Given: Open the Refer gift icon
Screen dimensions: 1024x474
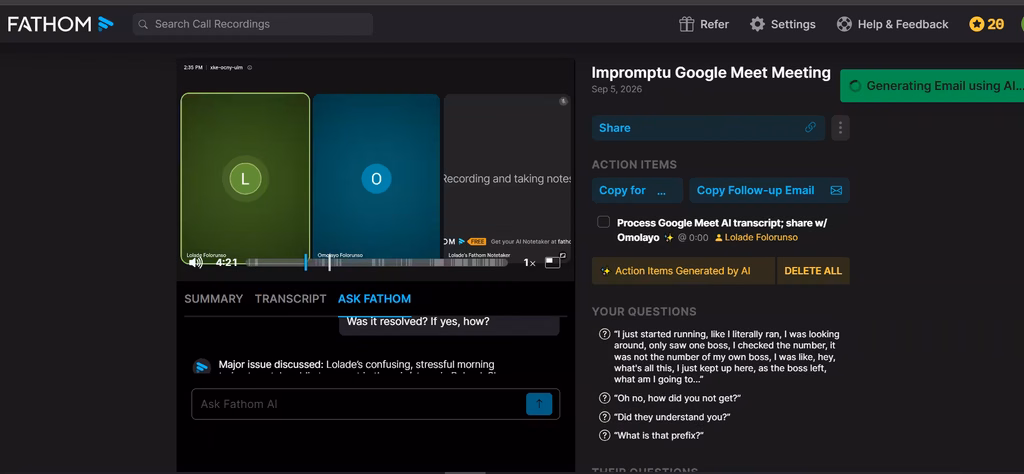Looking at the screenshot, I should [x=686, y=24].
